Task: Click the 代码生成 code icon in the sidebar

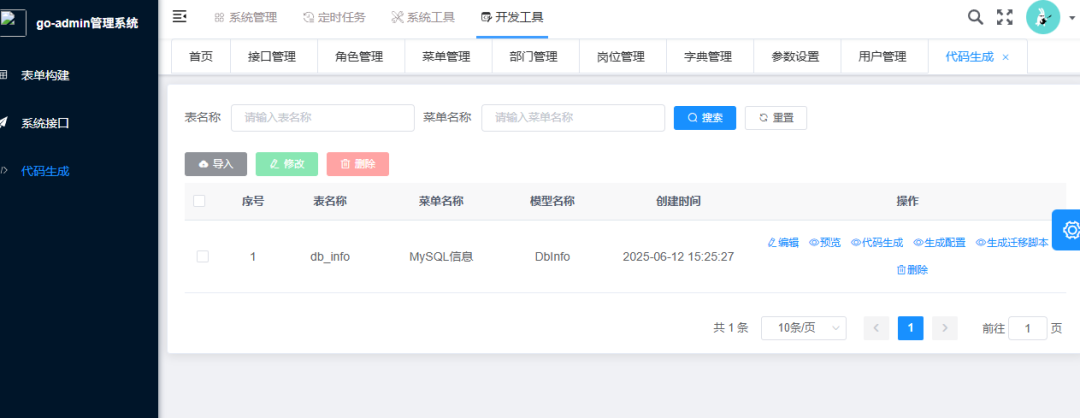Action: 3,171
